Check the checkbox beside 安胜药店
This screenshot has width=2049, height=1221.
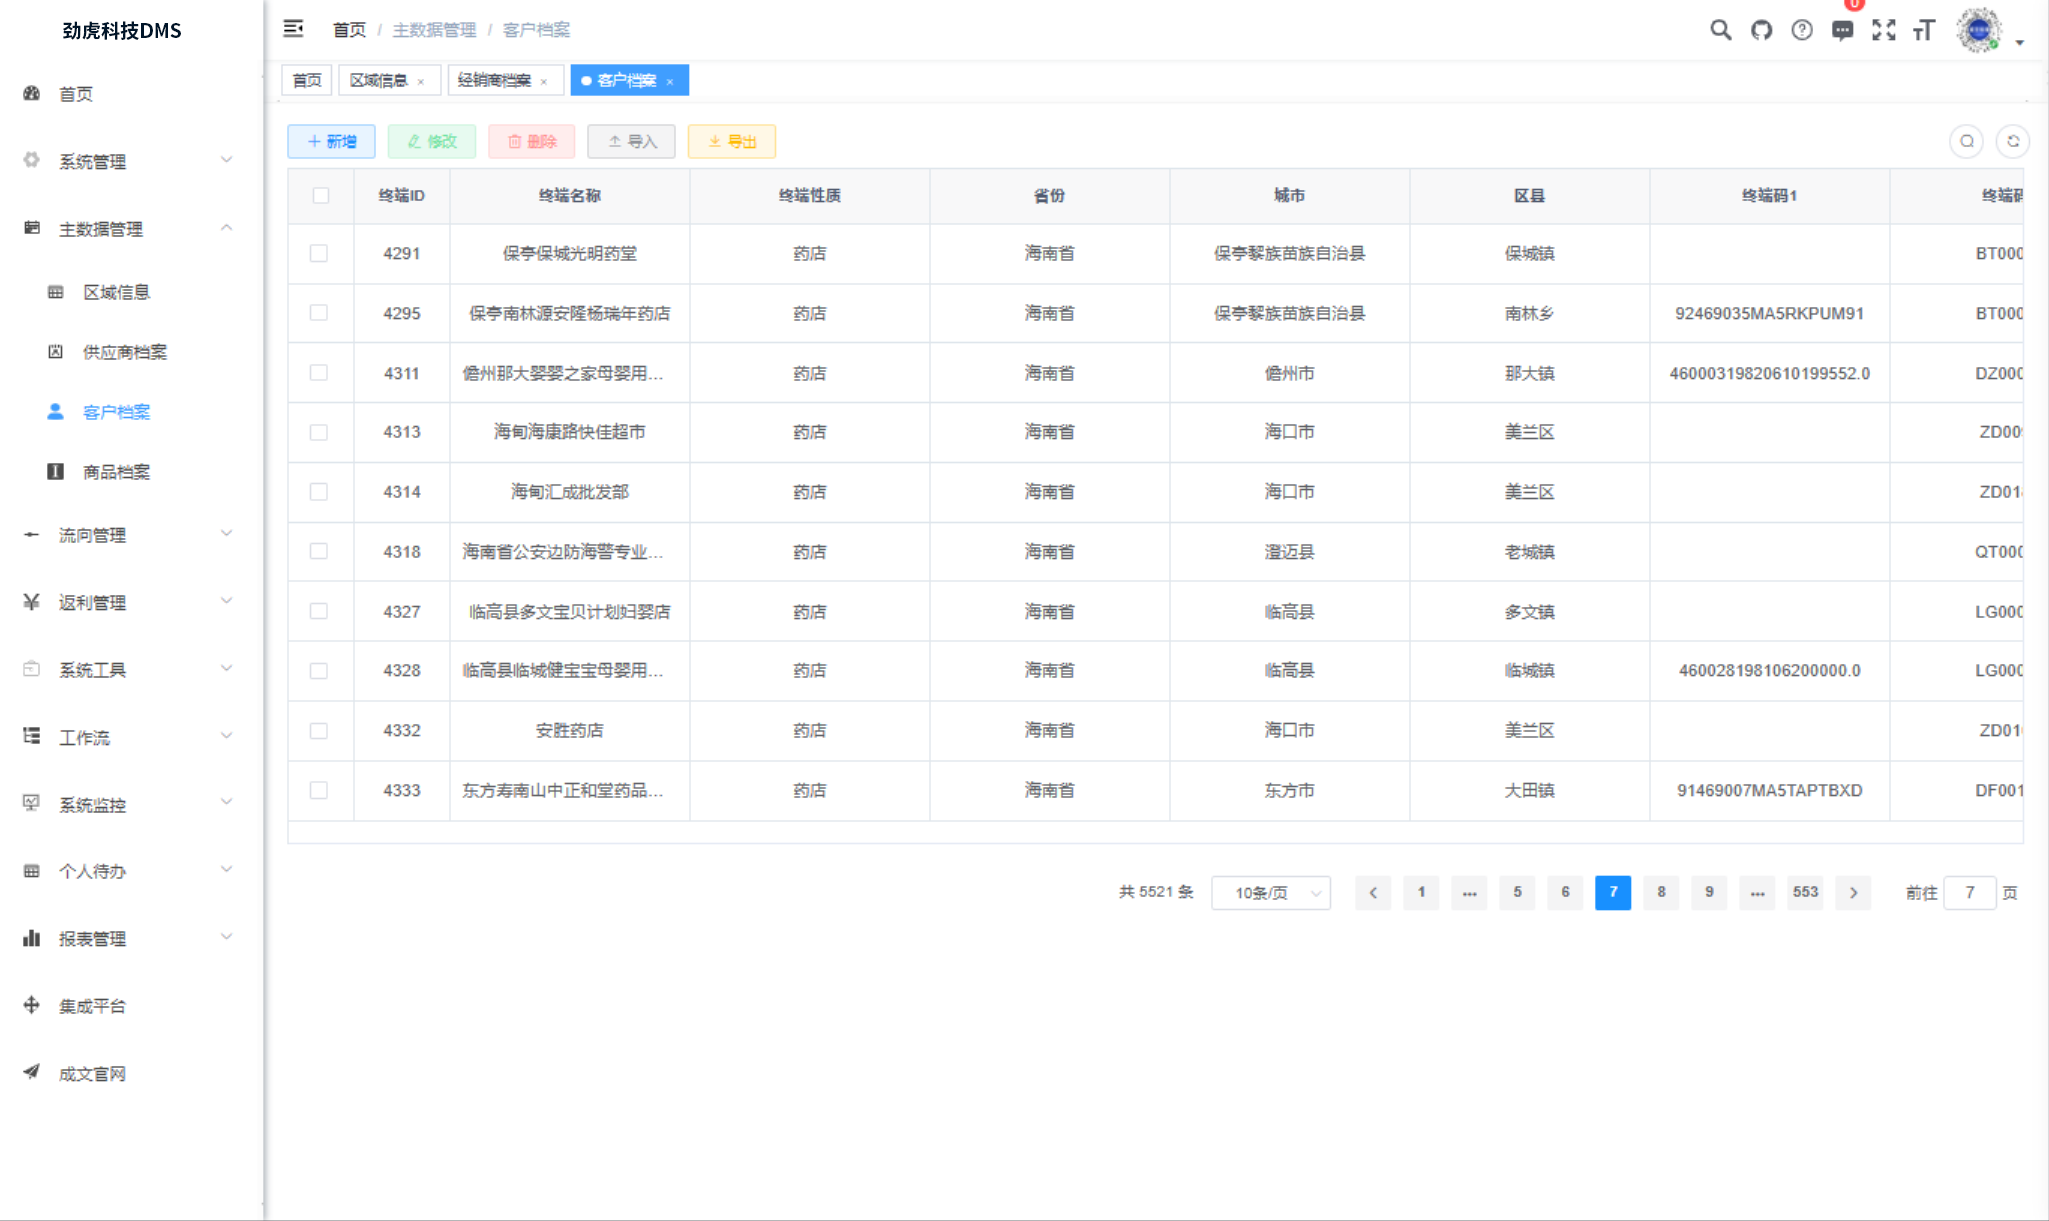(x=320, y=731)
